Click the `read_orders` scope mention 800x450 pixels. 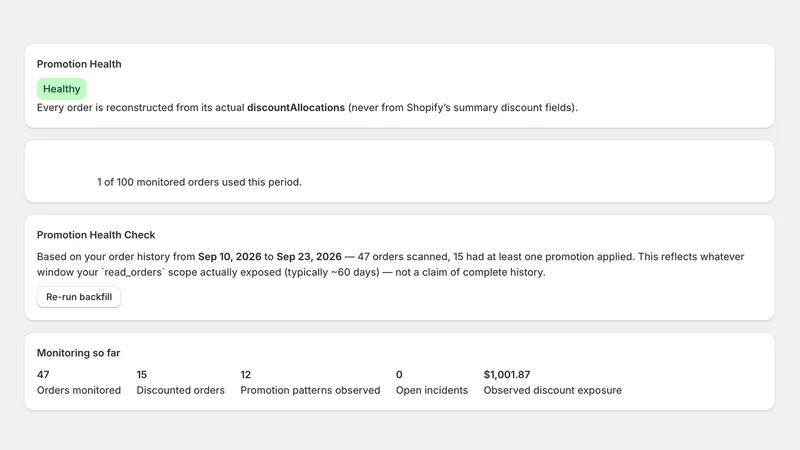(x=134, y=272)
